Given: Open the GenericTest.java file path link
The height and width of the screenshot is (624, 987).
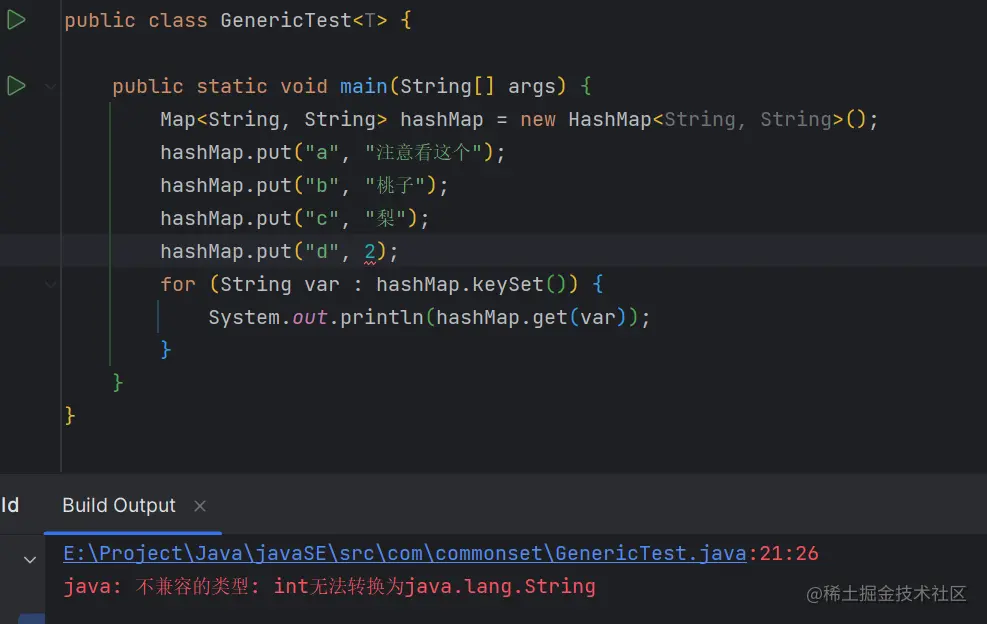Looking at the screenshot, I should tap(405, 553).
